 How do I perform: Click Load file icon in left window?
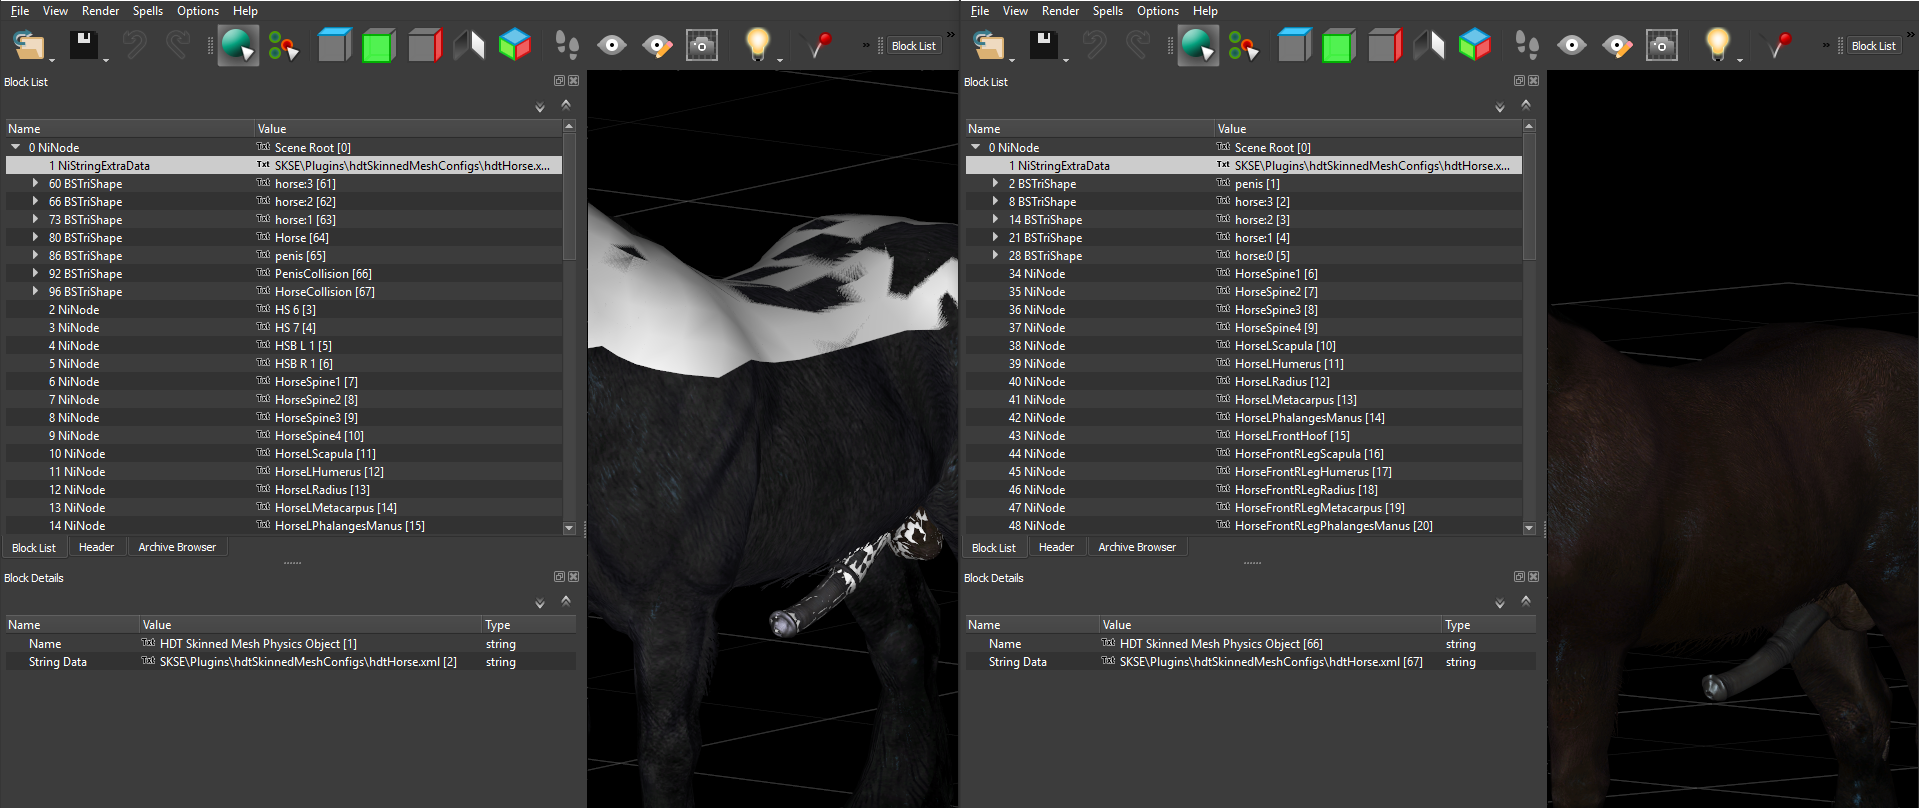(29, 45)
